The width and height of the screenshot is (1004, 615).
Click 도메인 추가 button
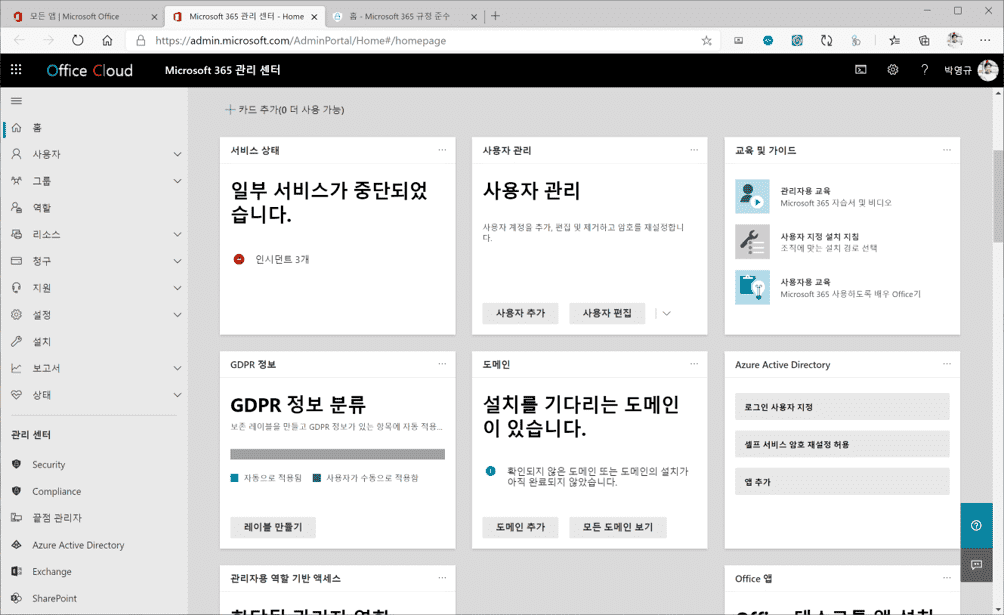point(520,527)
